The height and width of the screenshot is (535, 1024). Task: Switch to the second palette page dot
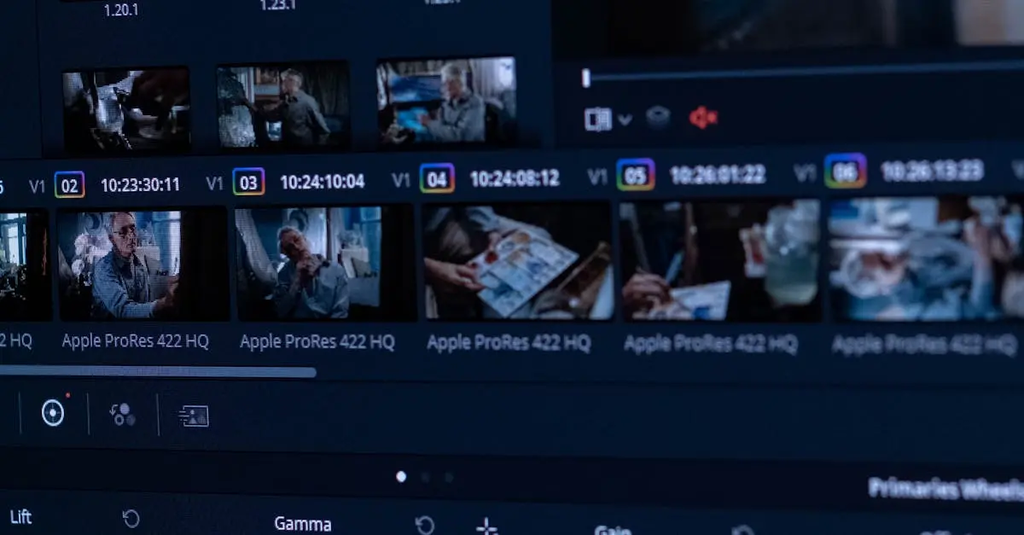click(x=425, y=478)
